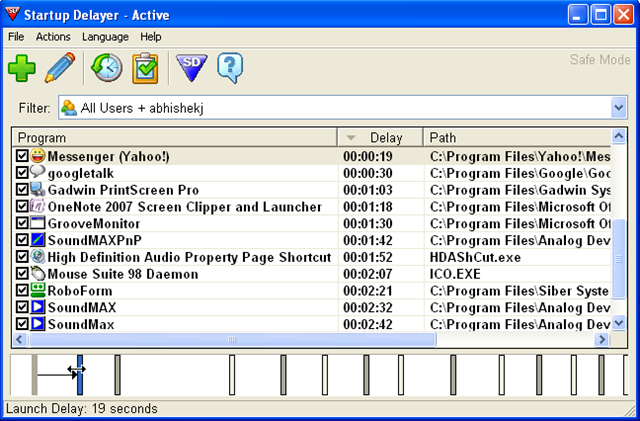This screenshot has height=421, width=640.
Task: Click the OneNote 2007 Screen Clipper icon
Action: tap(38, 206)
